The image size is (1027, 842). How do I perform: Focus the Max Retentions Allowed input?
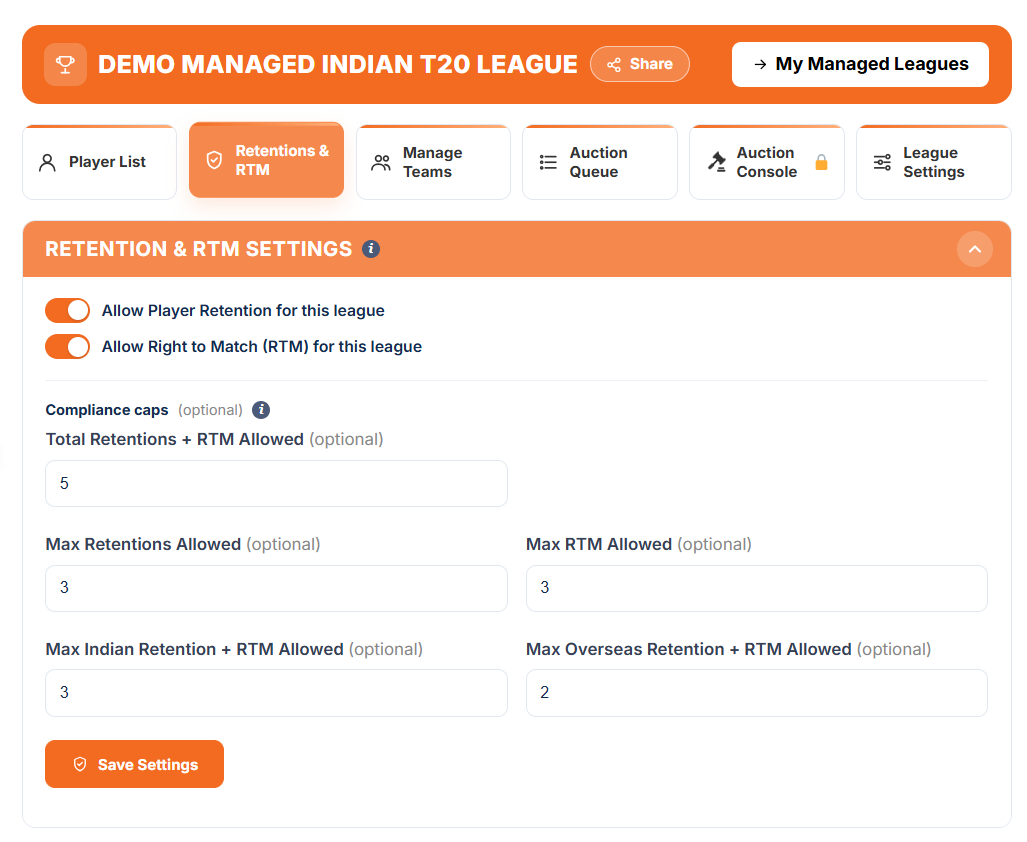pyautogui.click(x=276, y=588)
